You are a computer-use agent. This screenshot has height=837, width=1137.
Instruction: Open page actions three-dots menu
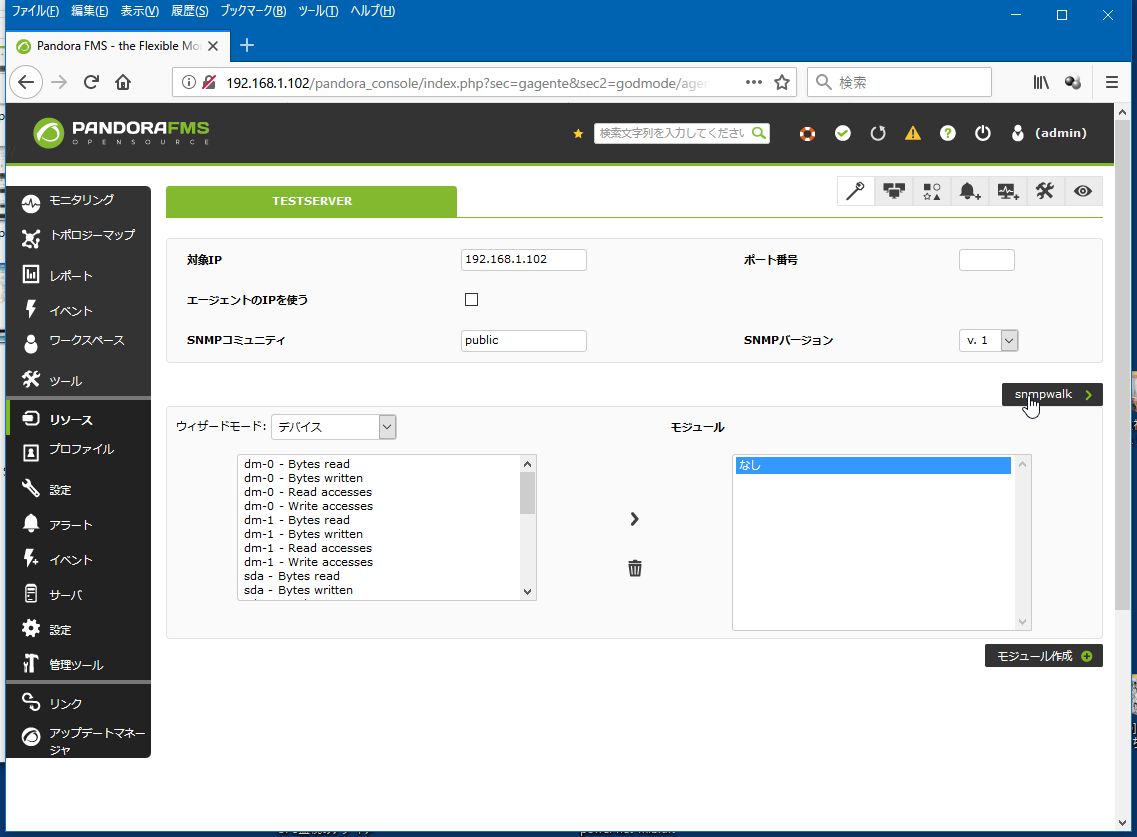click(x=754, y=83)
